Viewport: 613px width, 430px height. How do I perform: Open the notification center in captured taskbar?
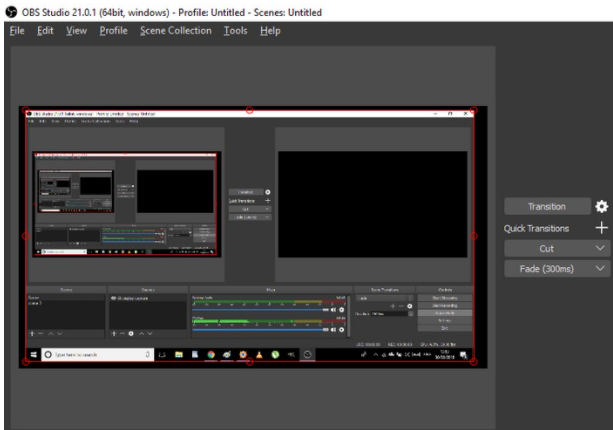point(464,355)
